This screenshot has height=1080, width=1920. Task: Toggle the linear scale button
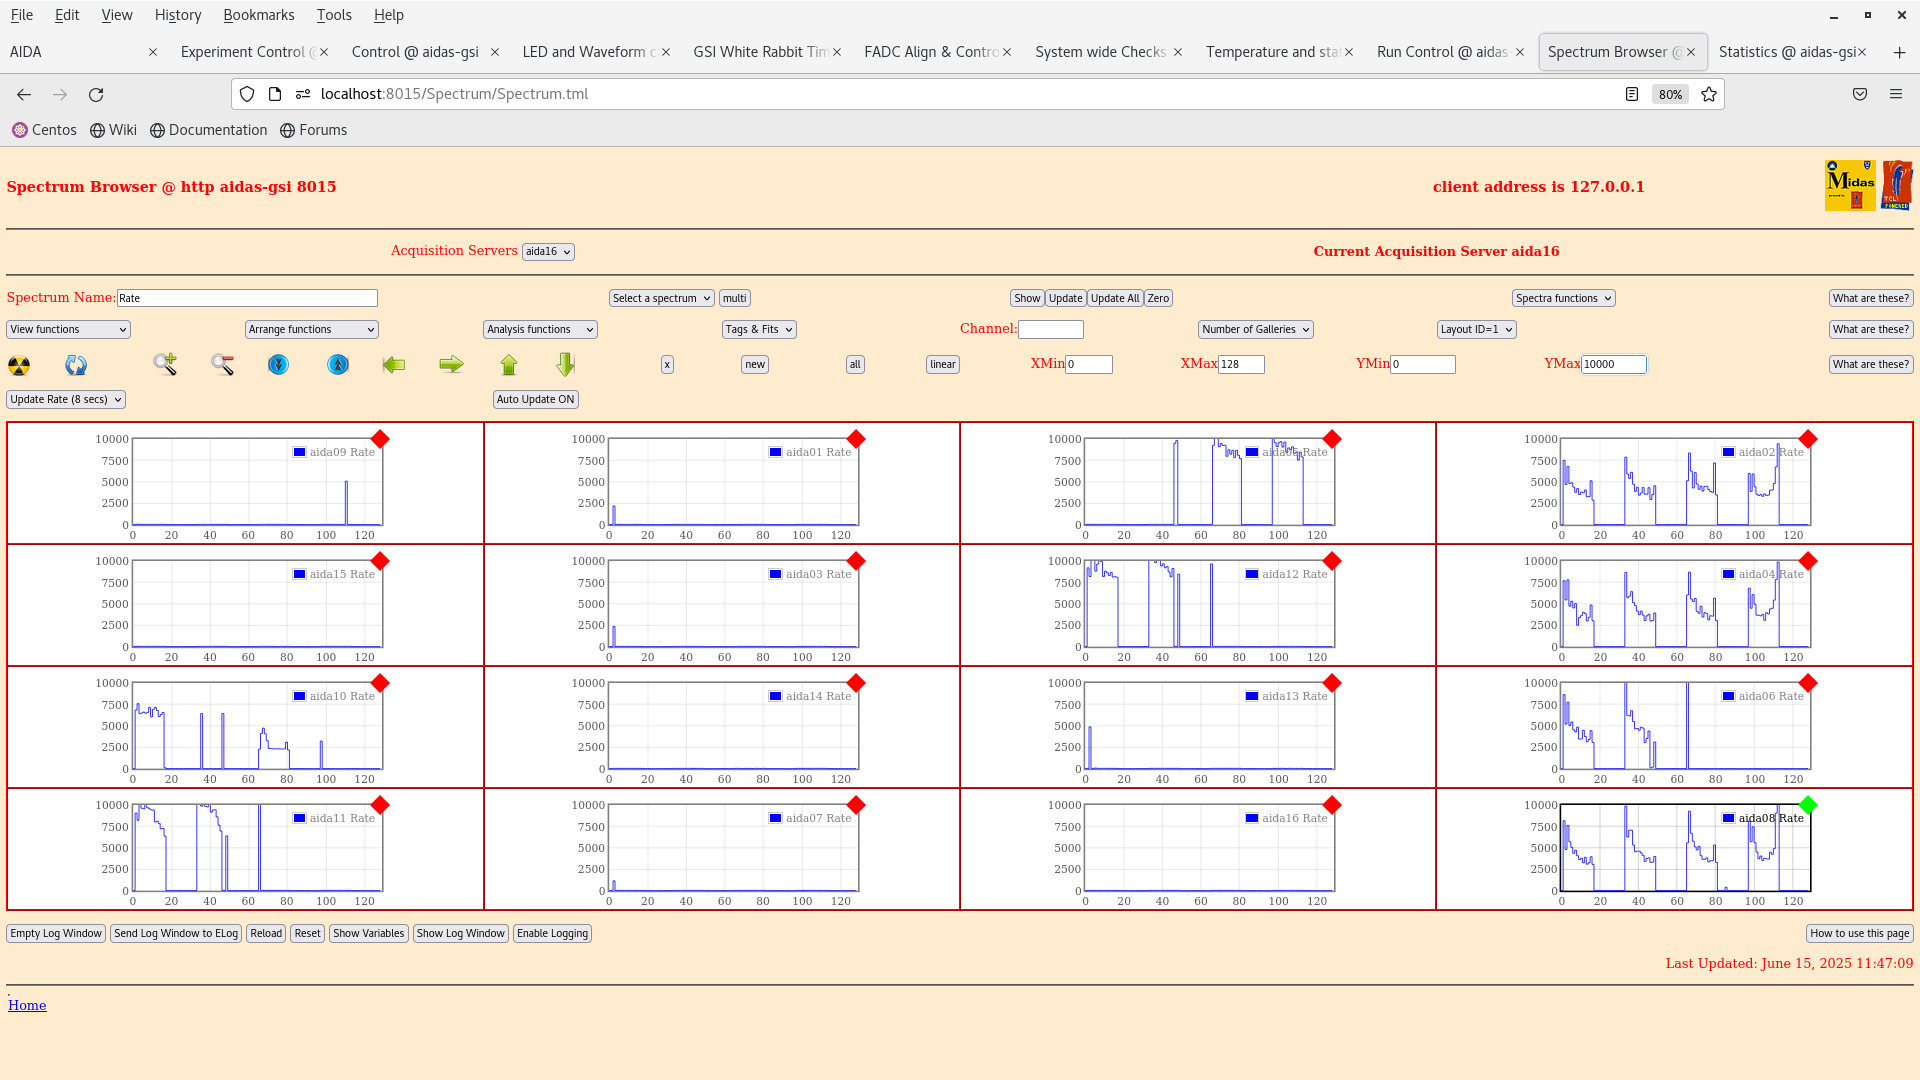click(942, 365)
